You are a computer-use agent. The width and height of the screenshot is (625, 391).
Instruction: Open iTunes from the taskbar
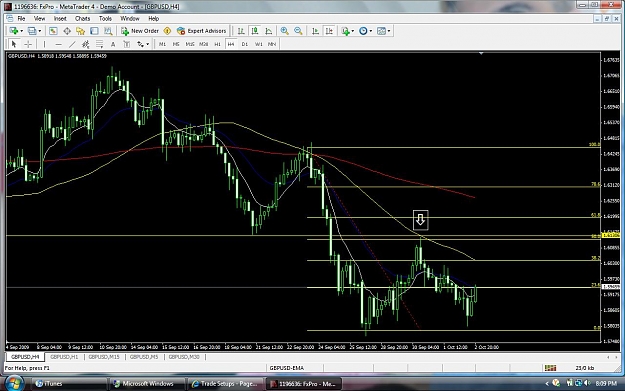pos(68,384)
